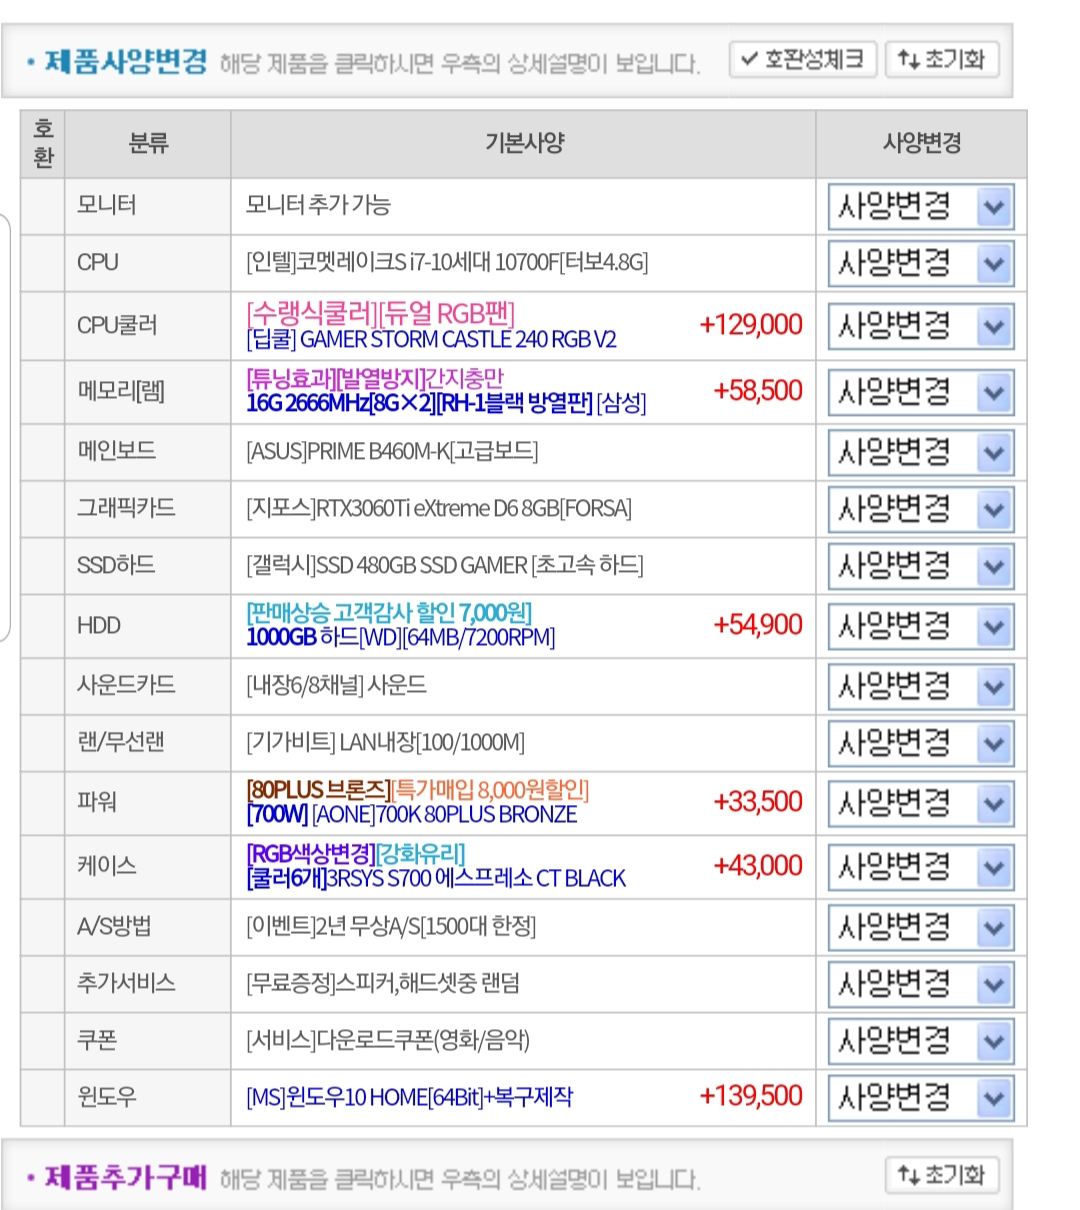The width and height of the screenshot is (1080, 1210).
Task: Open 사양변경 dropdown for A/S방법 row
Action: (921, 928)
